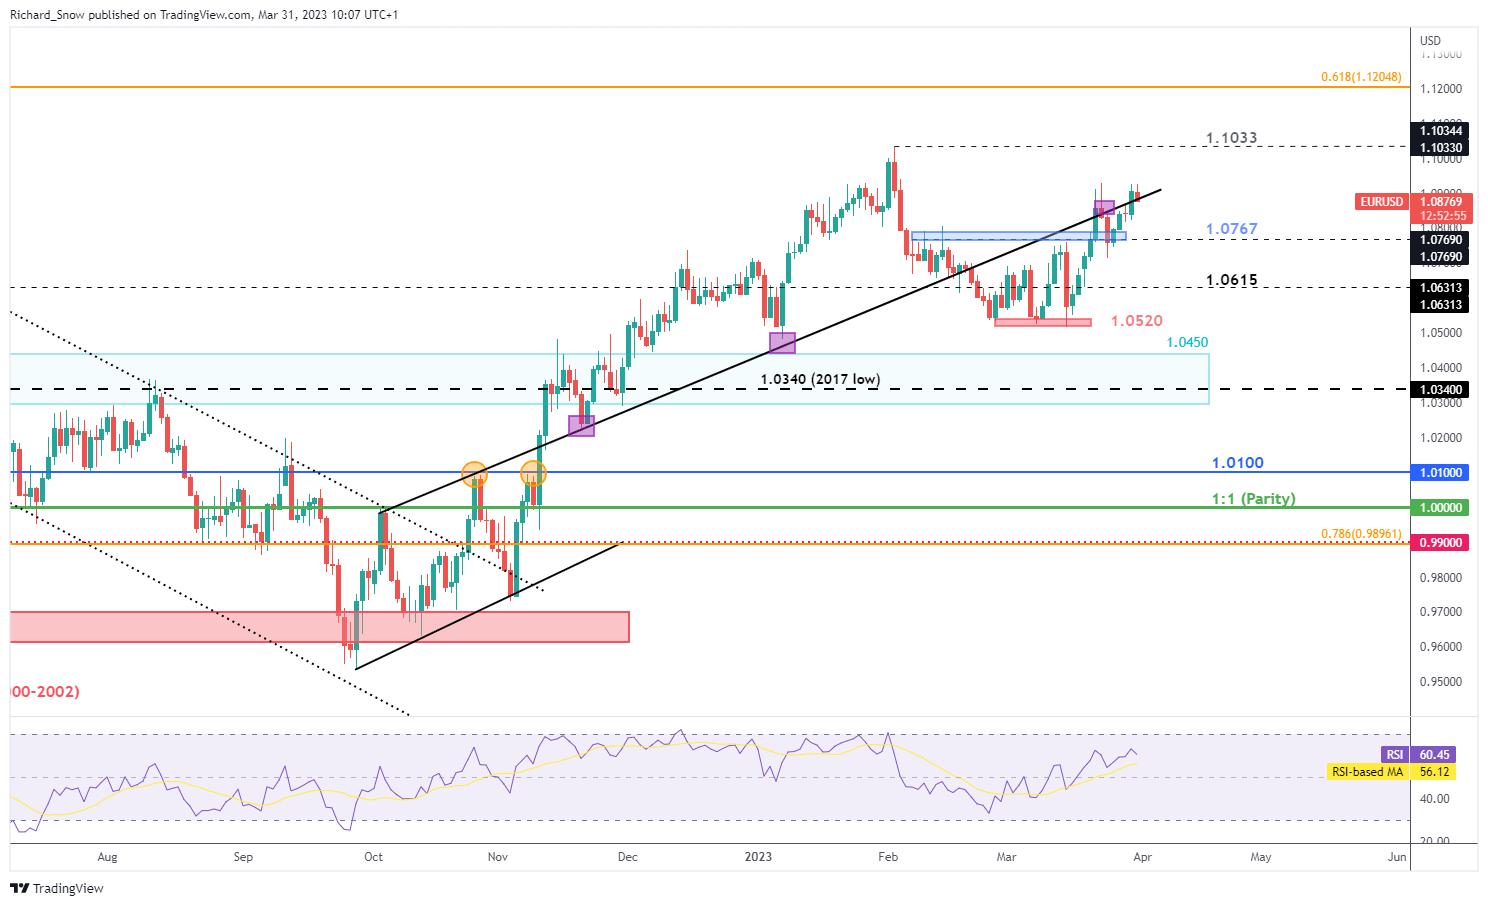
Task: Click the 0.97000 price axis tick
Action: click(1441, 612)
